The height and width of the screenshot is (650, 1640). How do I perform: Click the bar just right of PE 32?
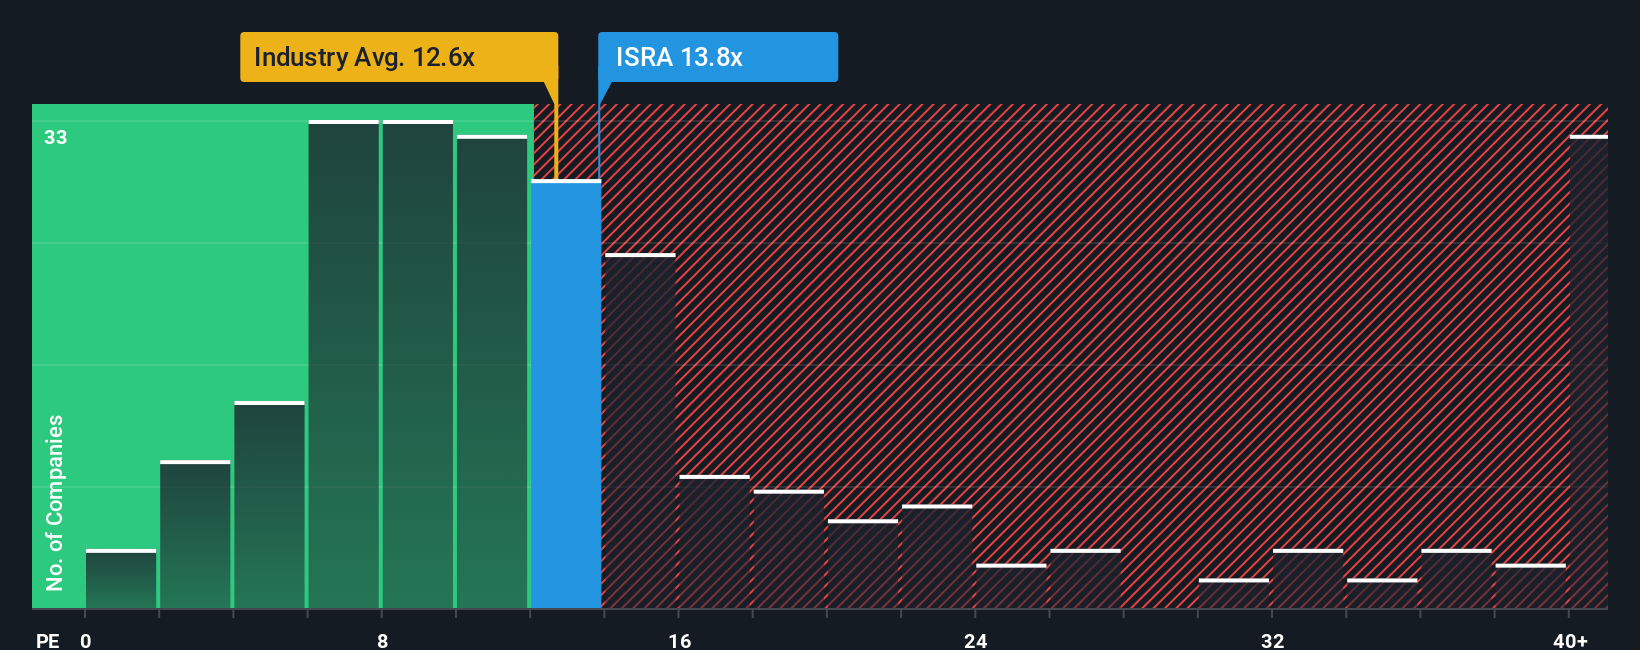click(x=1308, y=579)
